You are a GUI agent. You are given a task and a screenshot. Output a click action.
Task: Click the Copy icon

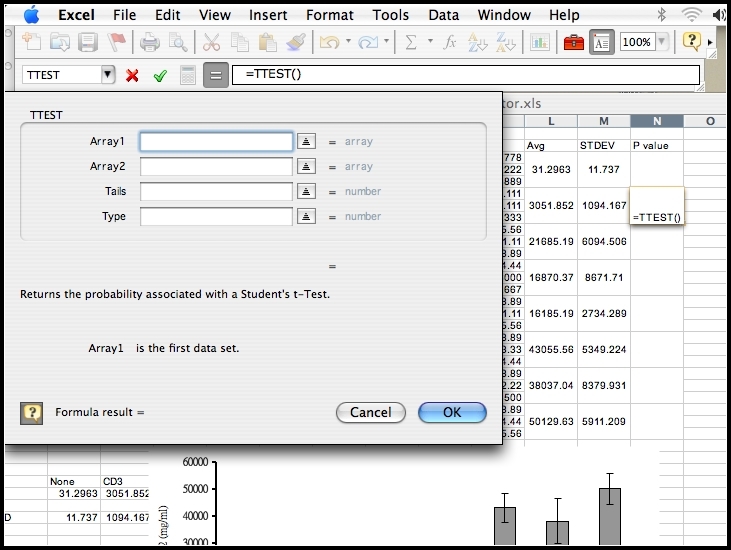[240, 42]
